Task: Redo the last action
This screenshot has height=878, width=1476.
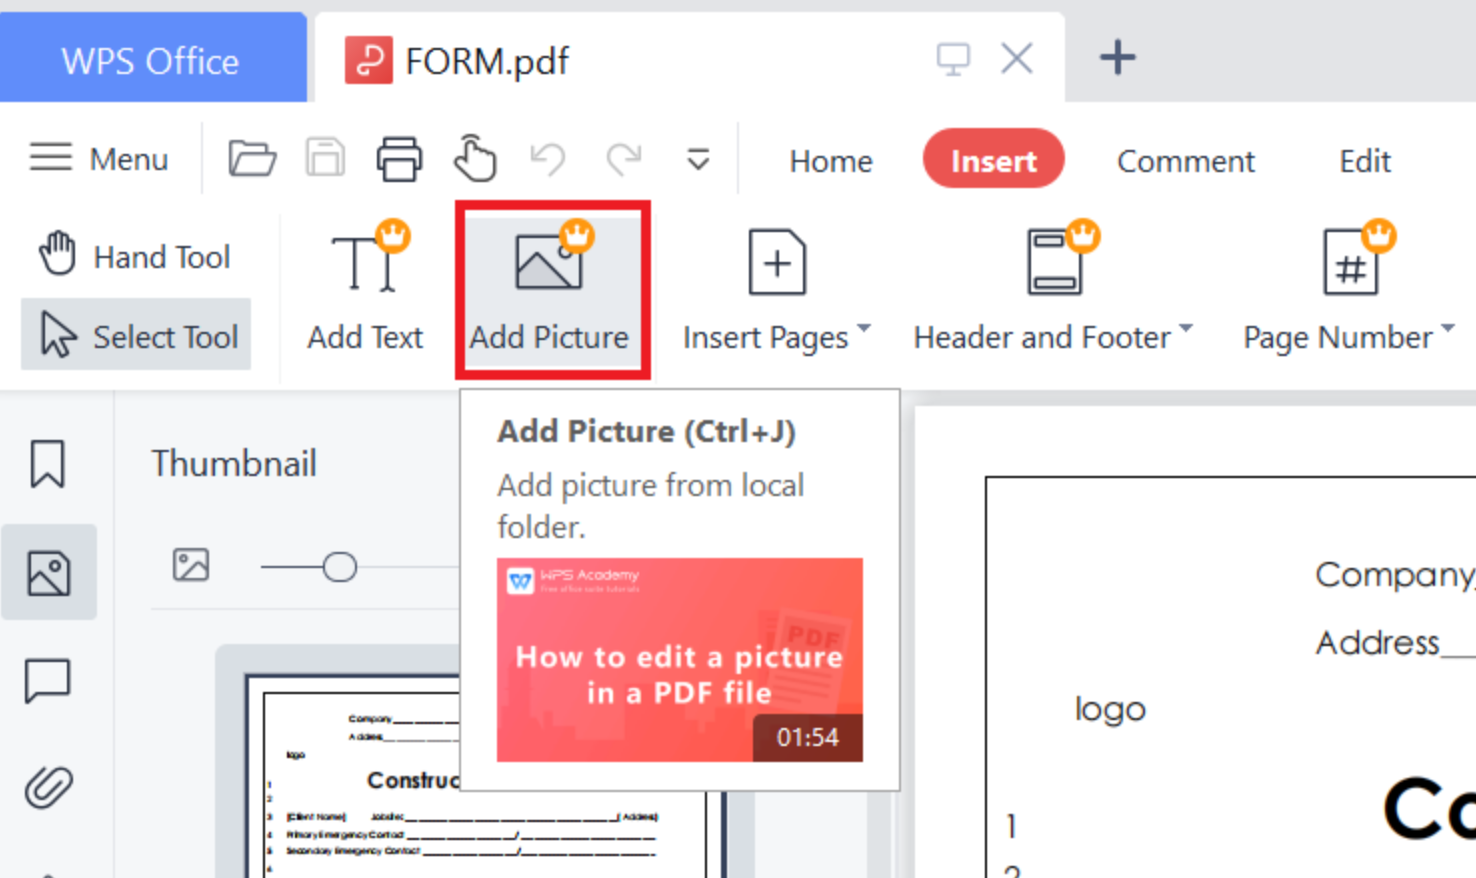Action: pyautogui.click(x=623, y=158)
